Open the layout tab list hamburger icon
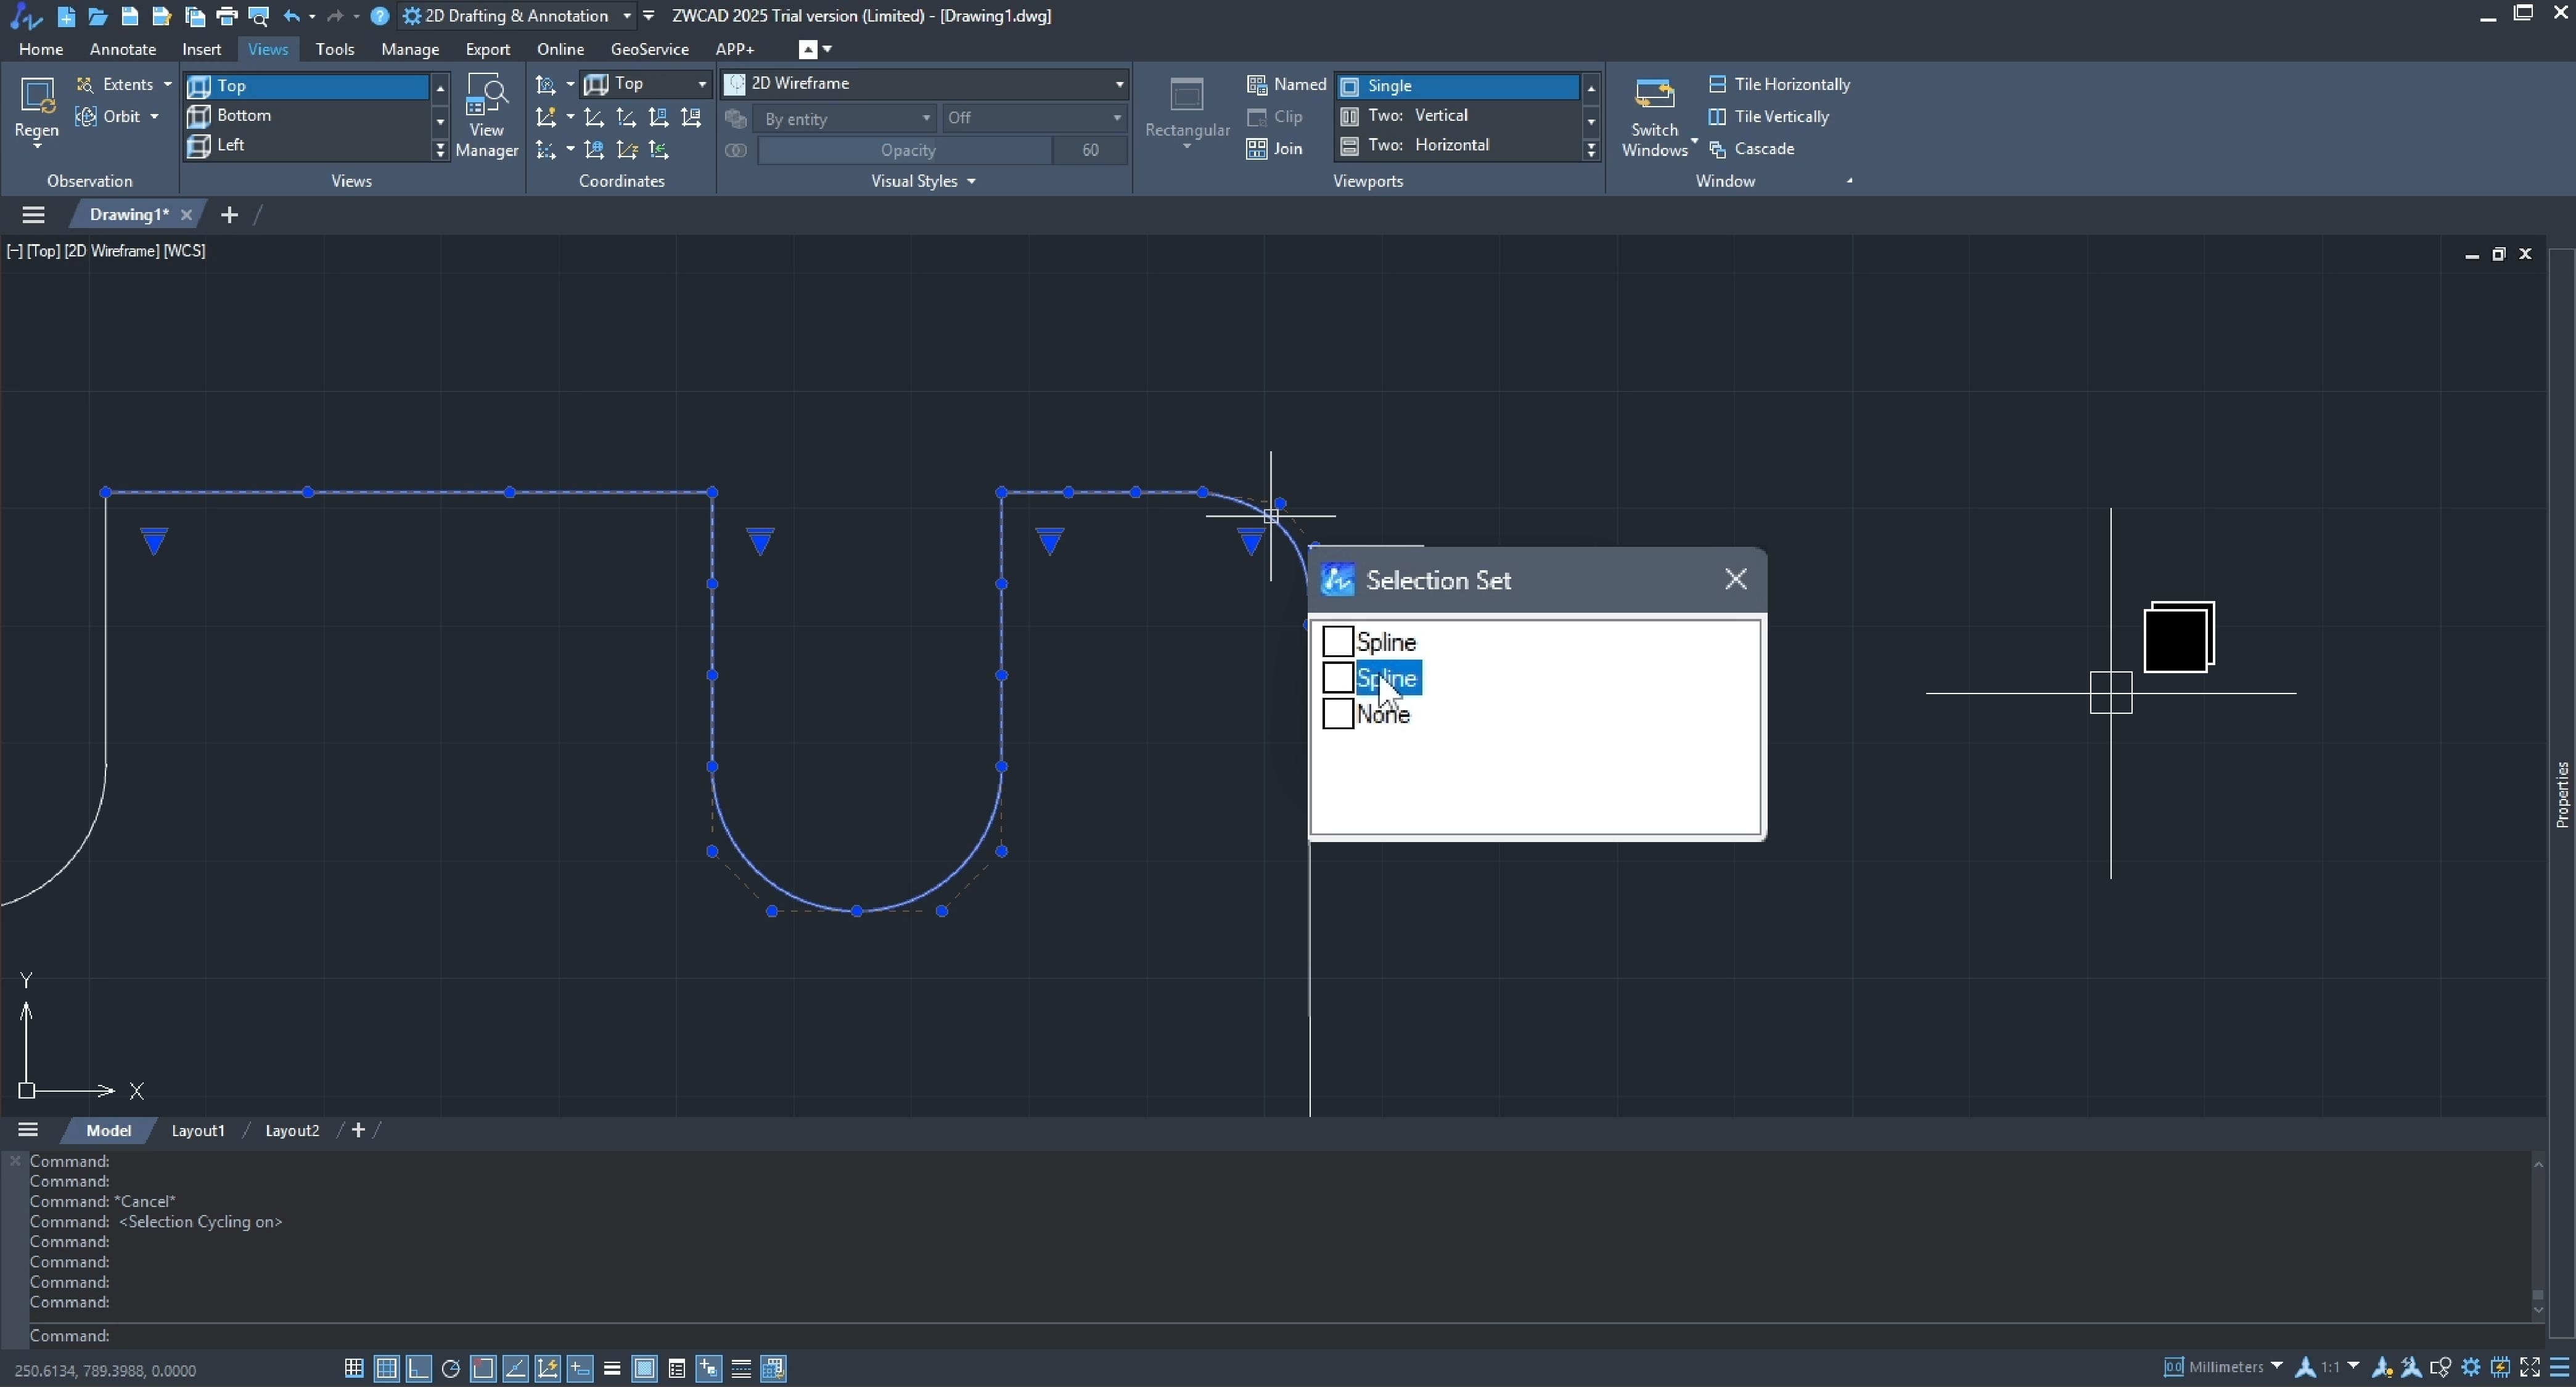Image resolution: width=2576 pixels, height=1387 pixels. coord(28,1130)
